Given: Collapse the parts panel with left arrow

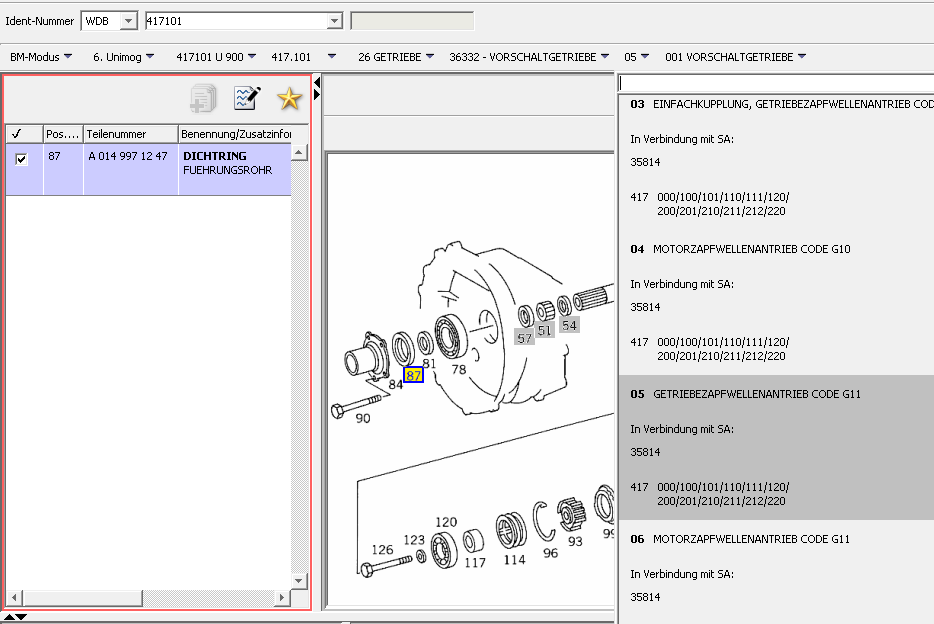Looking at the screenshot, I should [317, 81].
